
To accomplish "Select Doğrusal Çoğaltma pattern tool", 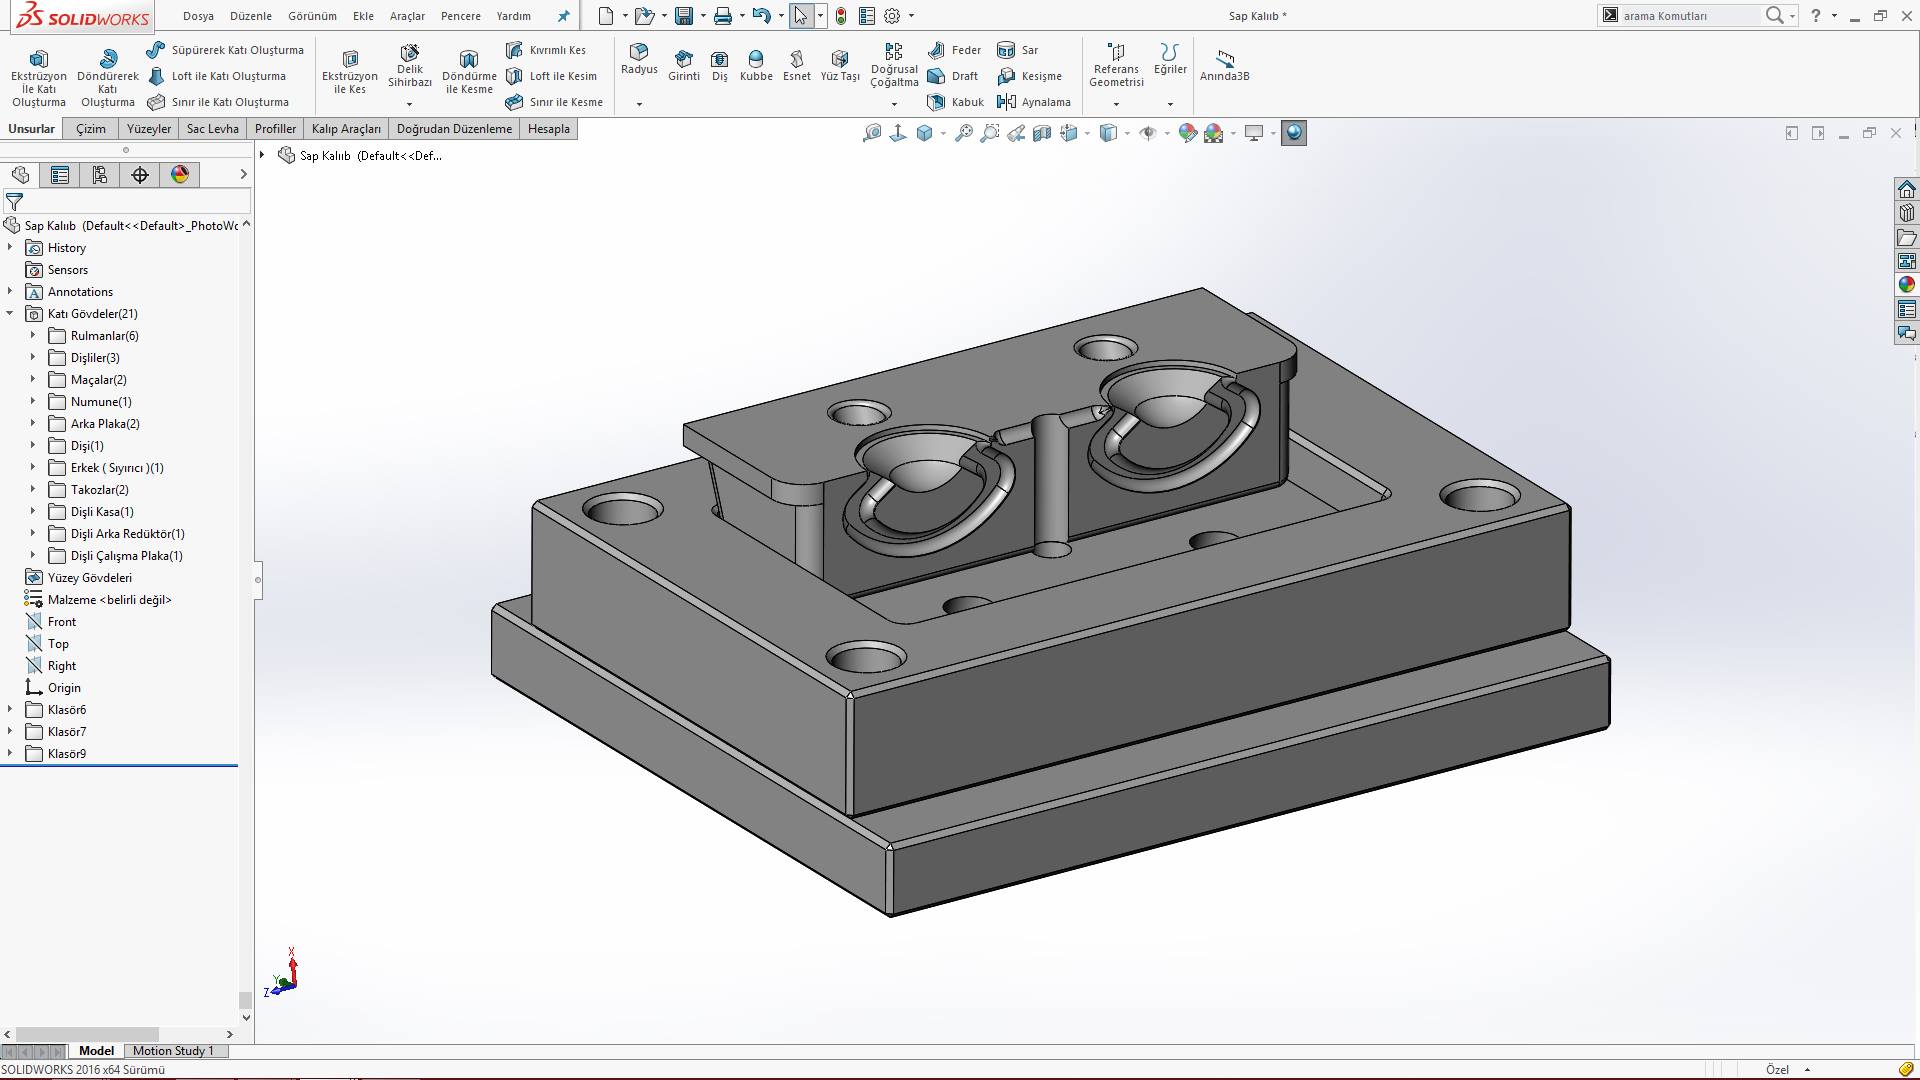I will coord(894,65).
